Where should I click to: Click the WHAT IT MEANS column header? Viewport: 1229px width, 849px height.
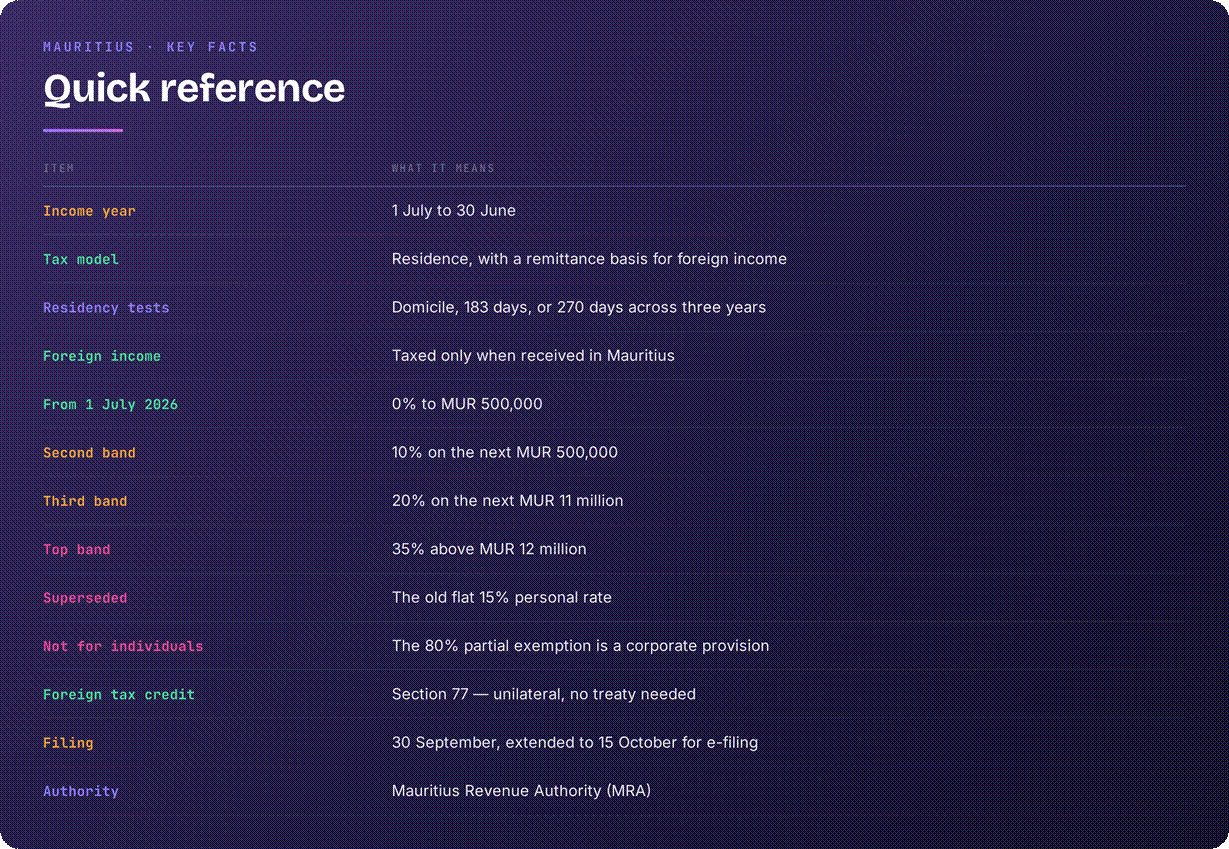pos(443,168)
